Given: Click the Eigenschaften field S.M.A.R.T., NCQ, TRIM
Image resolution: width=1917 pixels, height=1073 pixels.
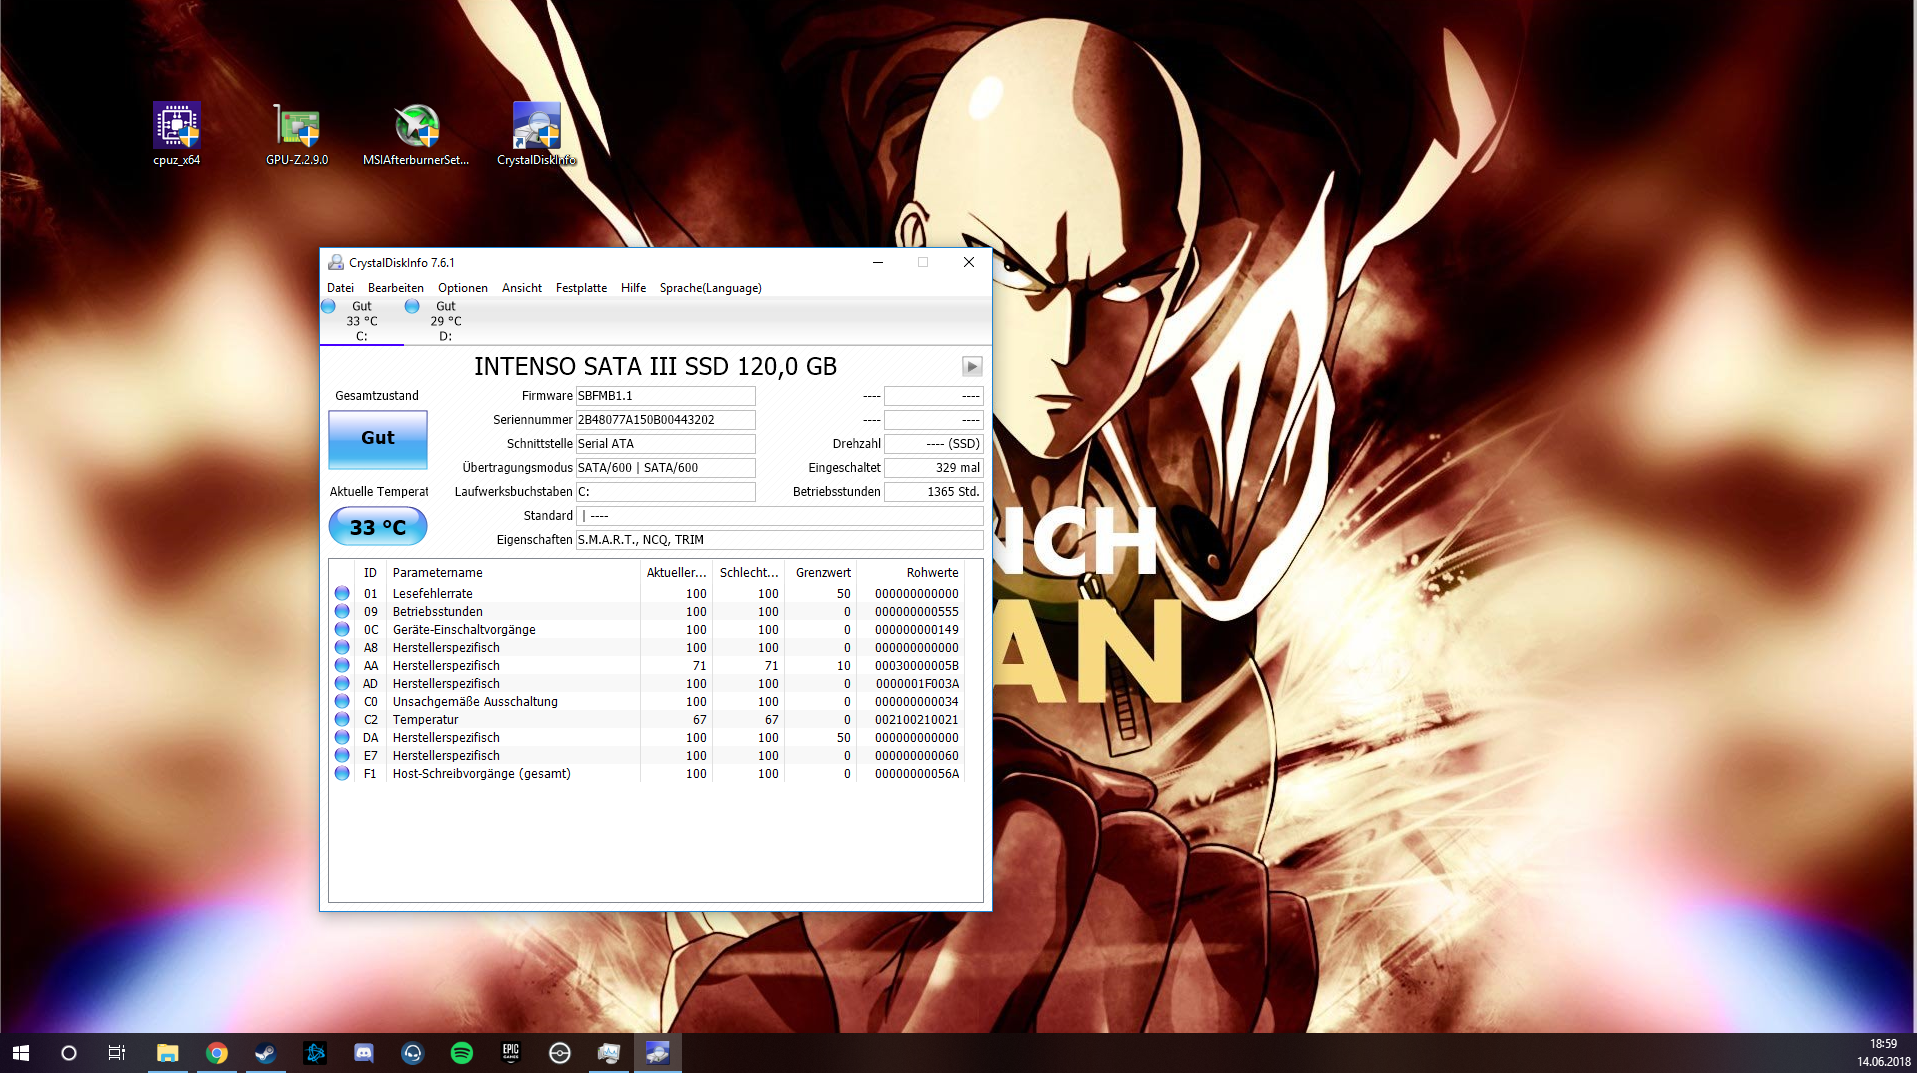Looking at the screenshot, I should tap(779, 540).
